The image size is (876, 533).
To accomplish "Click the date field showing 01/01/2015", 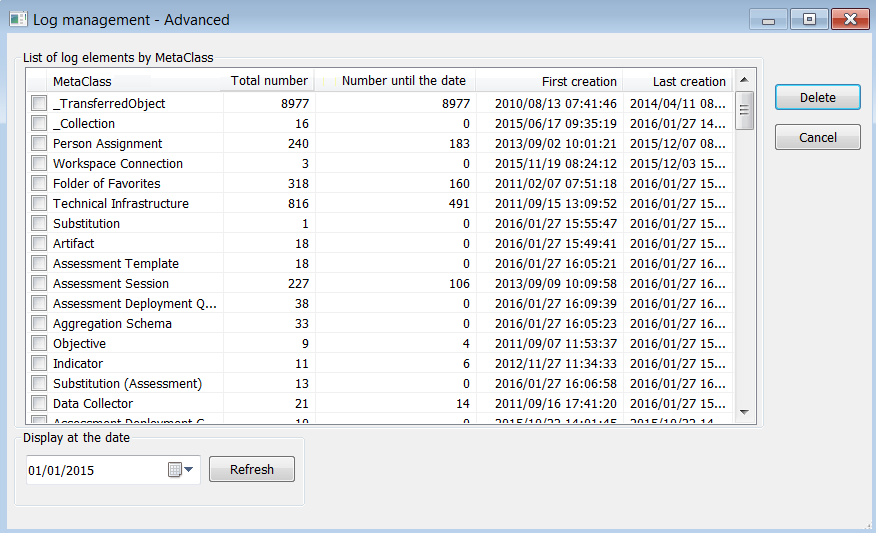I will coord(95,470).
